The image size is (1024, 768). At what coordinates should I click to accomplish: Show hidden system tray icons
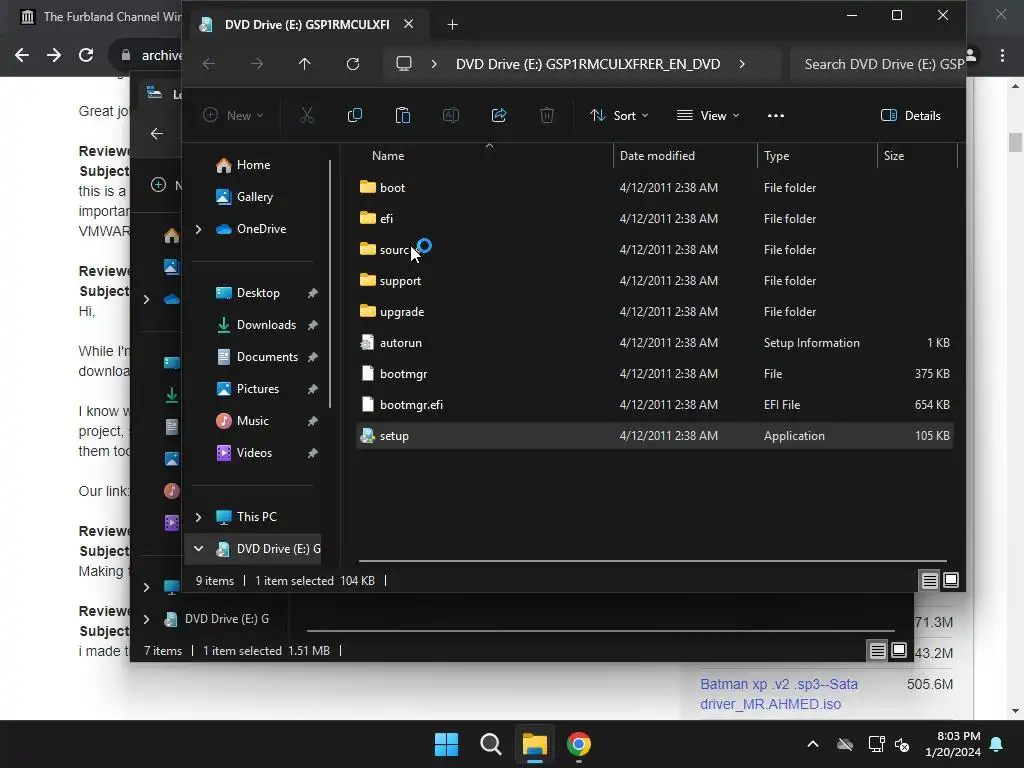click(x=812, y=744)
